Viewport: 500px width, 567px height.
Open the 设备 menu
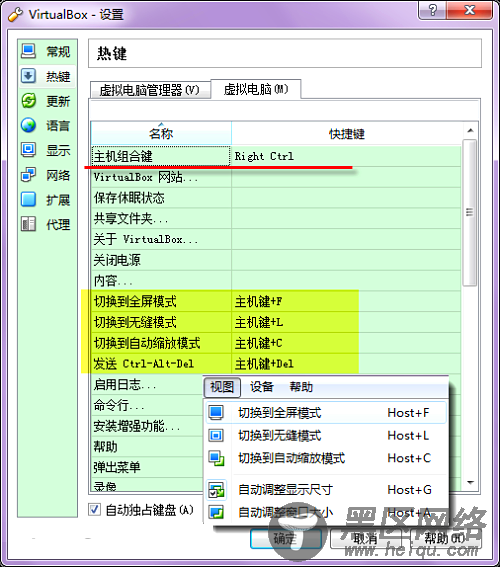click(262, 387)
